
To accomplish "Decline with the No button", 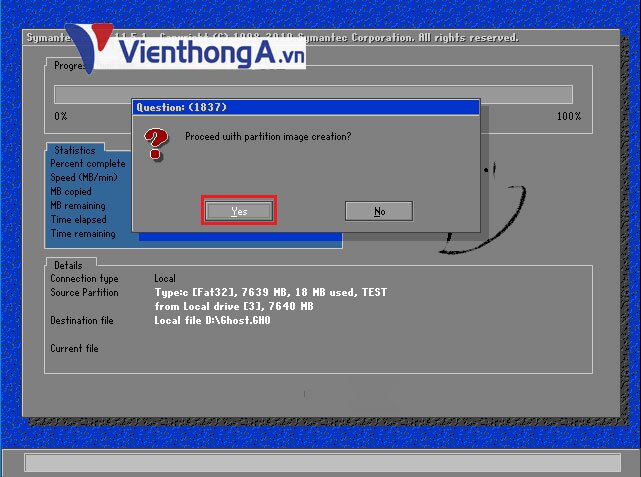I will point(379,211).
